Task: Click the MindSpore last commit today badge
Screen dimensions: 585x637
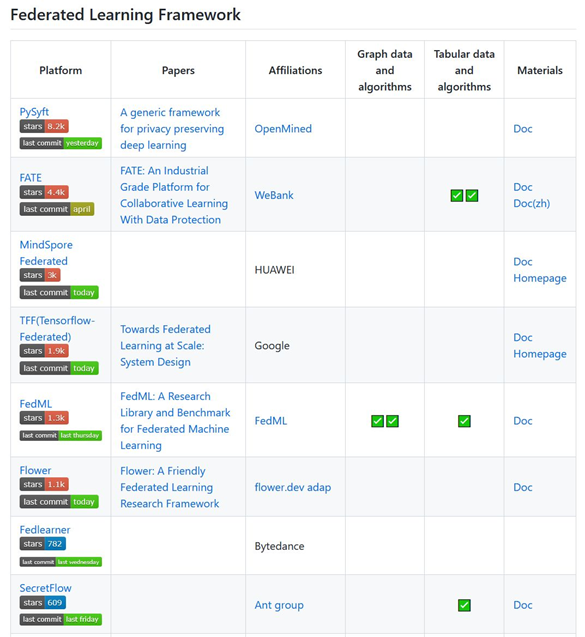Action: click(59, 292)
